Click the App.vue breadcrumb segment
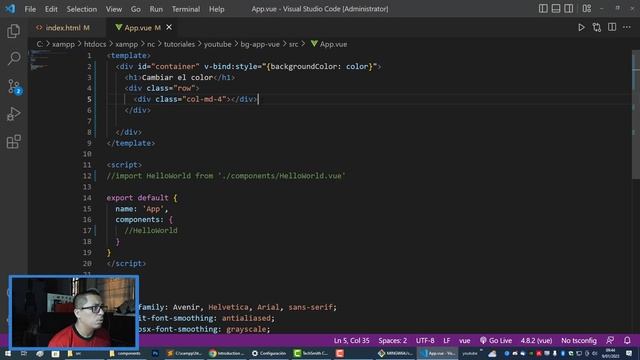 [329, 44]
